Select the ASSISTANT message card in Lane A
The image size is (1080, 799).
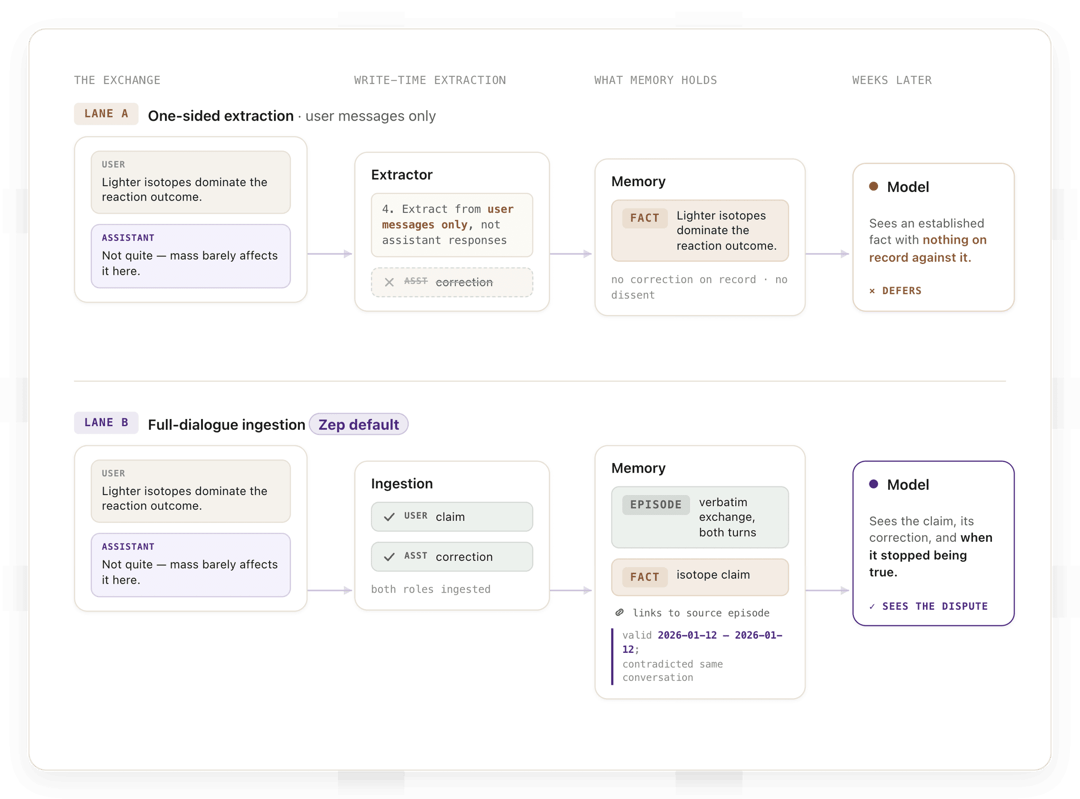191,256
